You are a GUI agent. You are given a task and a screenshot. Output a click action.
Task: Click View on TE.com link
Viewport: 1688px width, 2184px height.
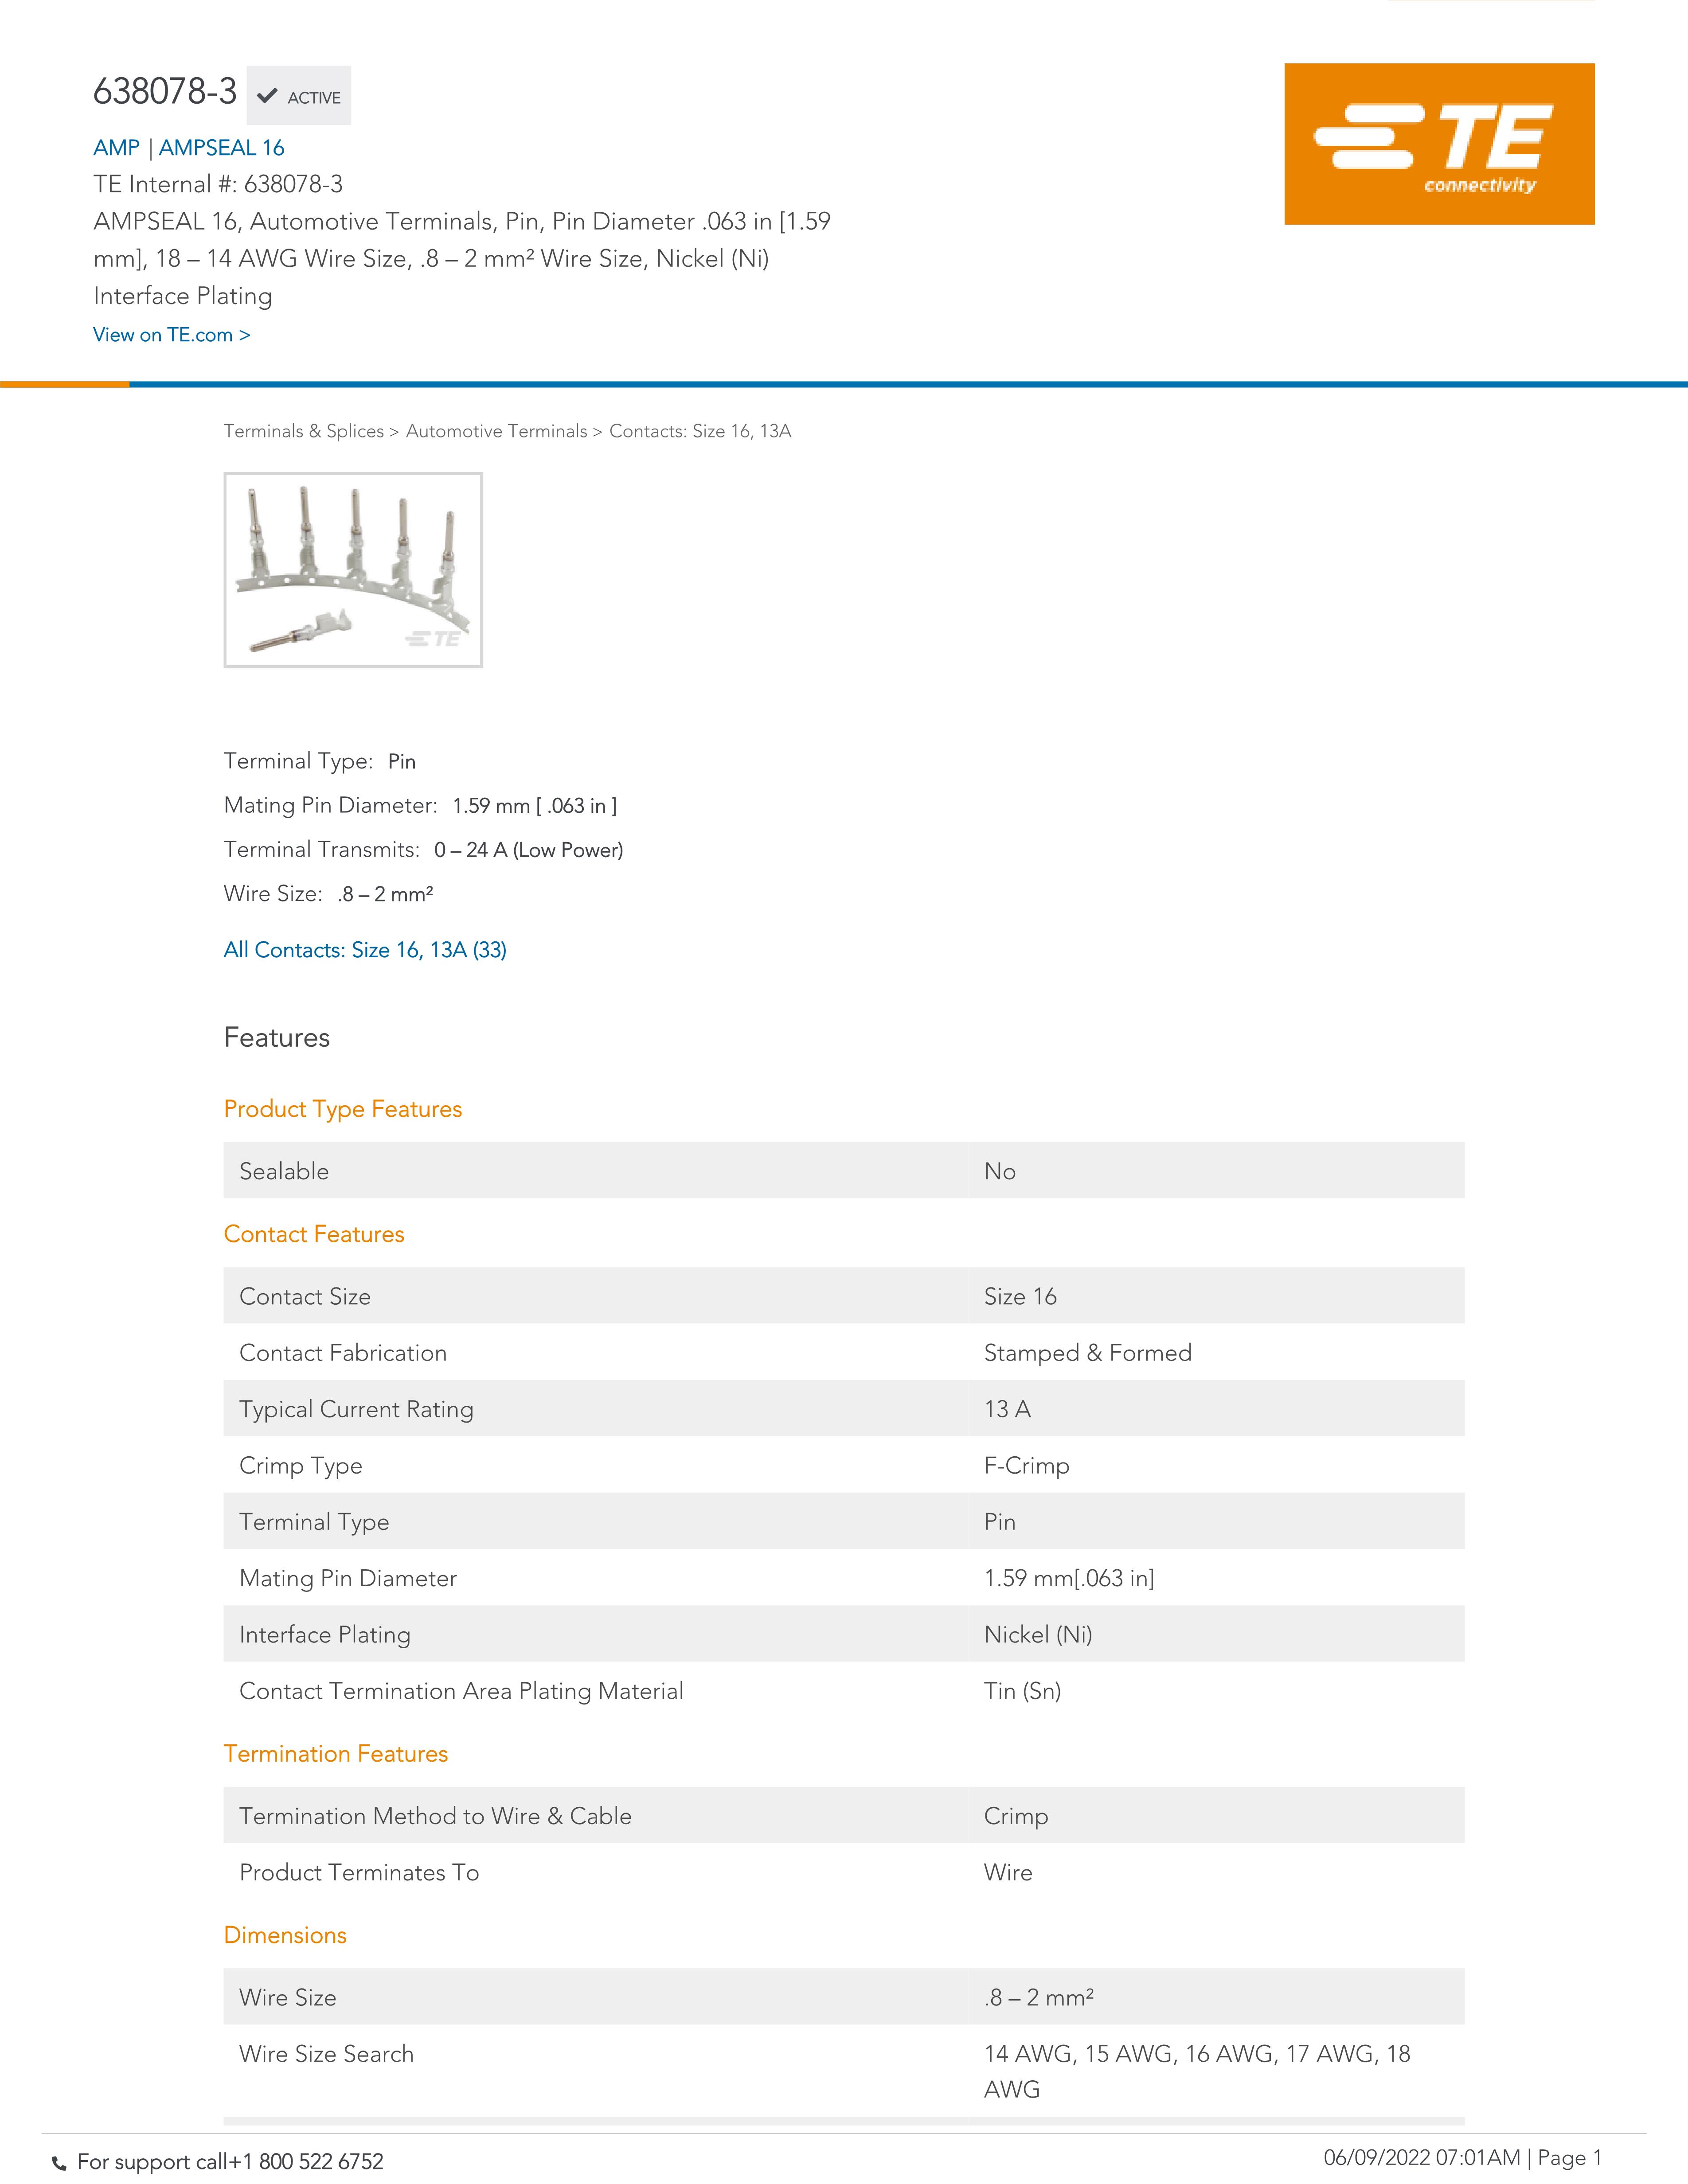(x=171, y=335)
